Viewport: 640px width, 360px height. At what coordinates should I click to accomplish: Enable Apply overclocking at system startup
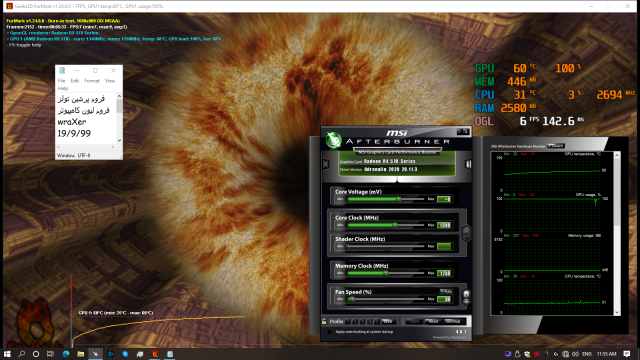click(x=329, y=332)
